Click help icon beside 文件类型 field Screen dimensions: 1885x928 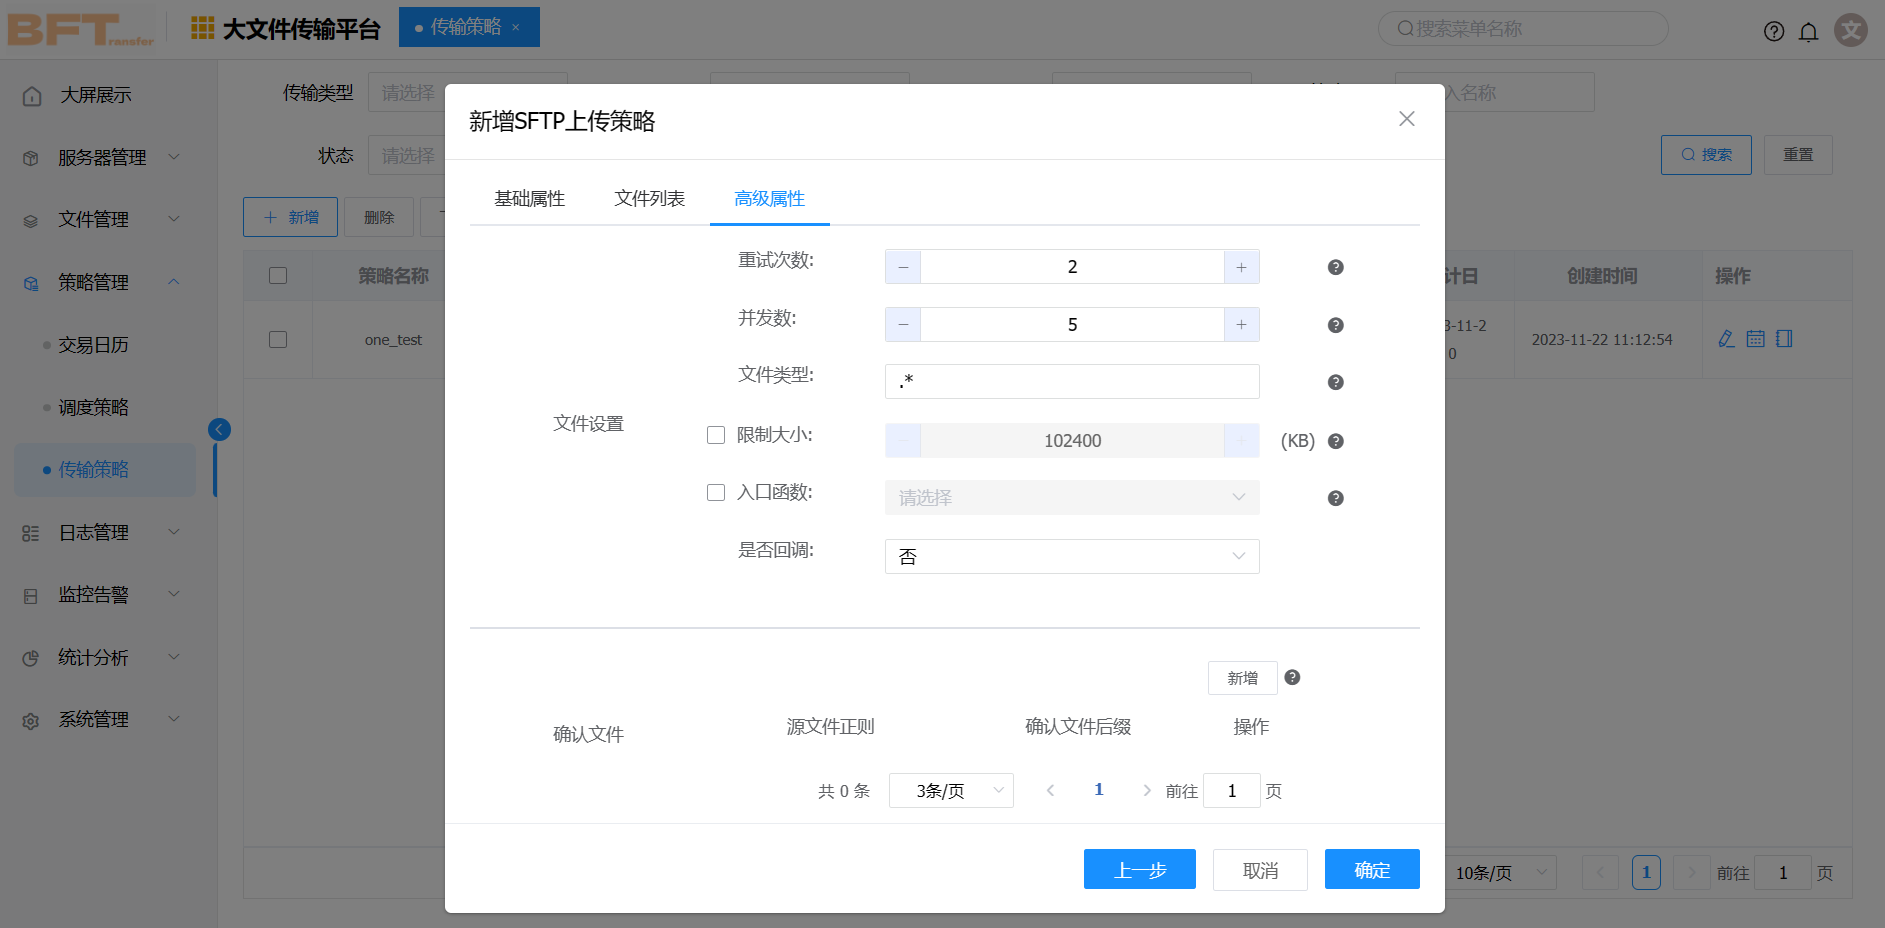point(1335,382)
